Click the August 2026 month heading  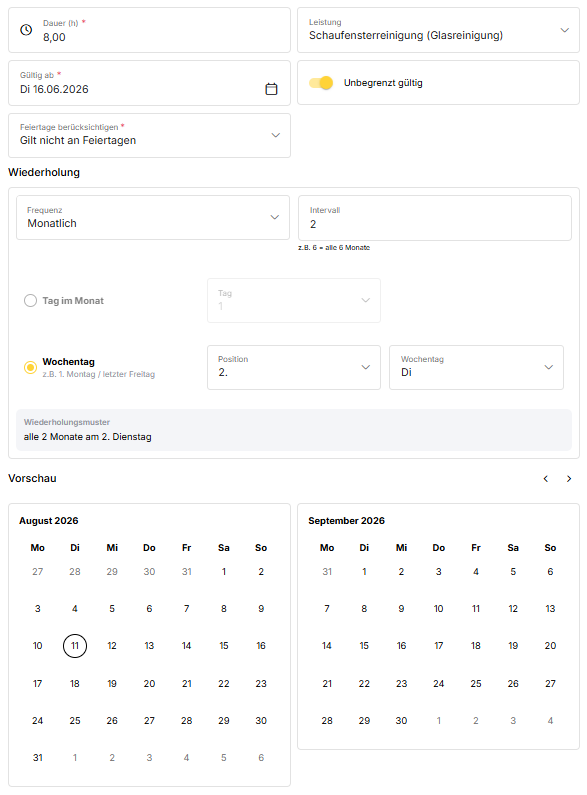(x=49, y=521)
